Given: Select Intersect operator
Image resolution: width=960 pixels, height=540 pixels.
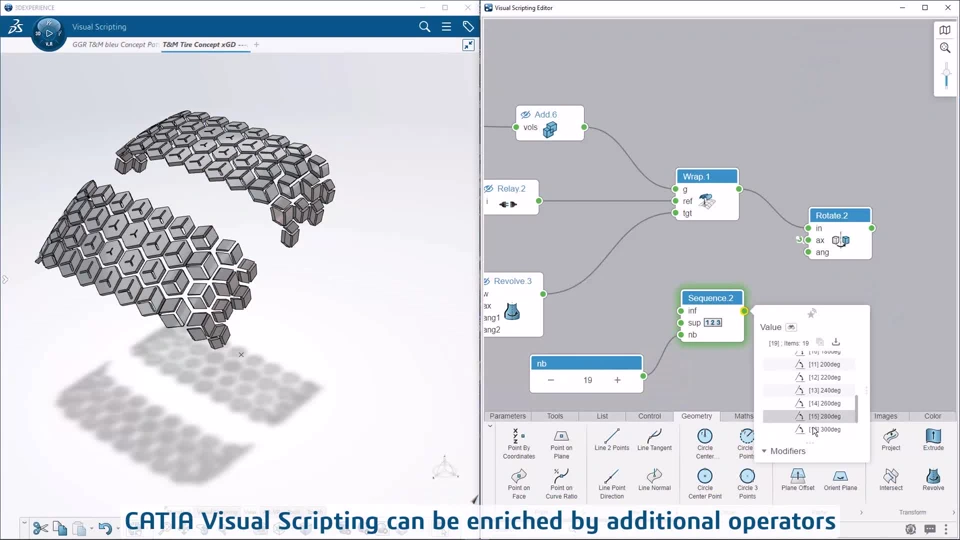Looking at the screenshot, I should pyautogui.click(x=891, y=479).
